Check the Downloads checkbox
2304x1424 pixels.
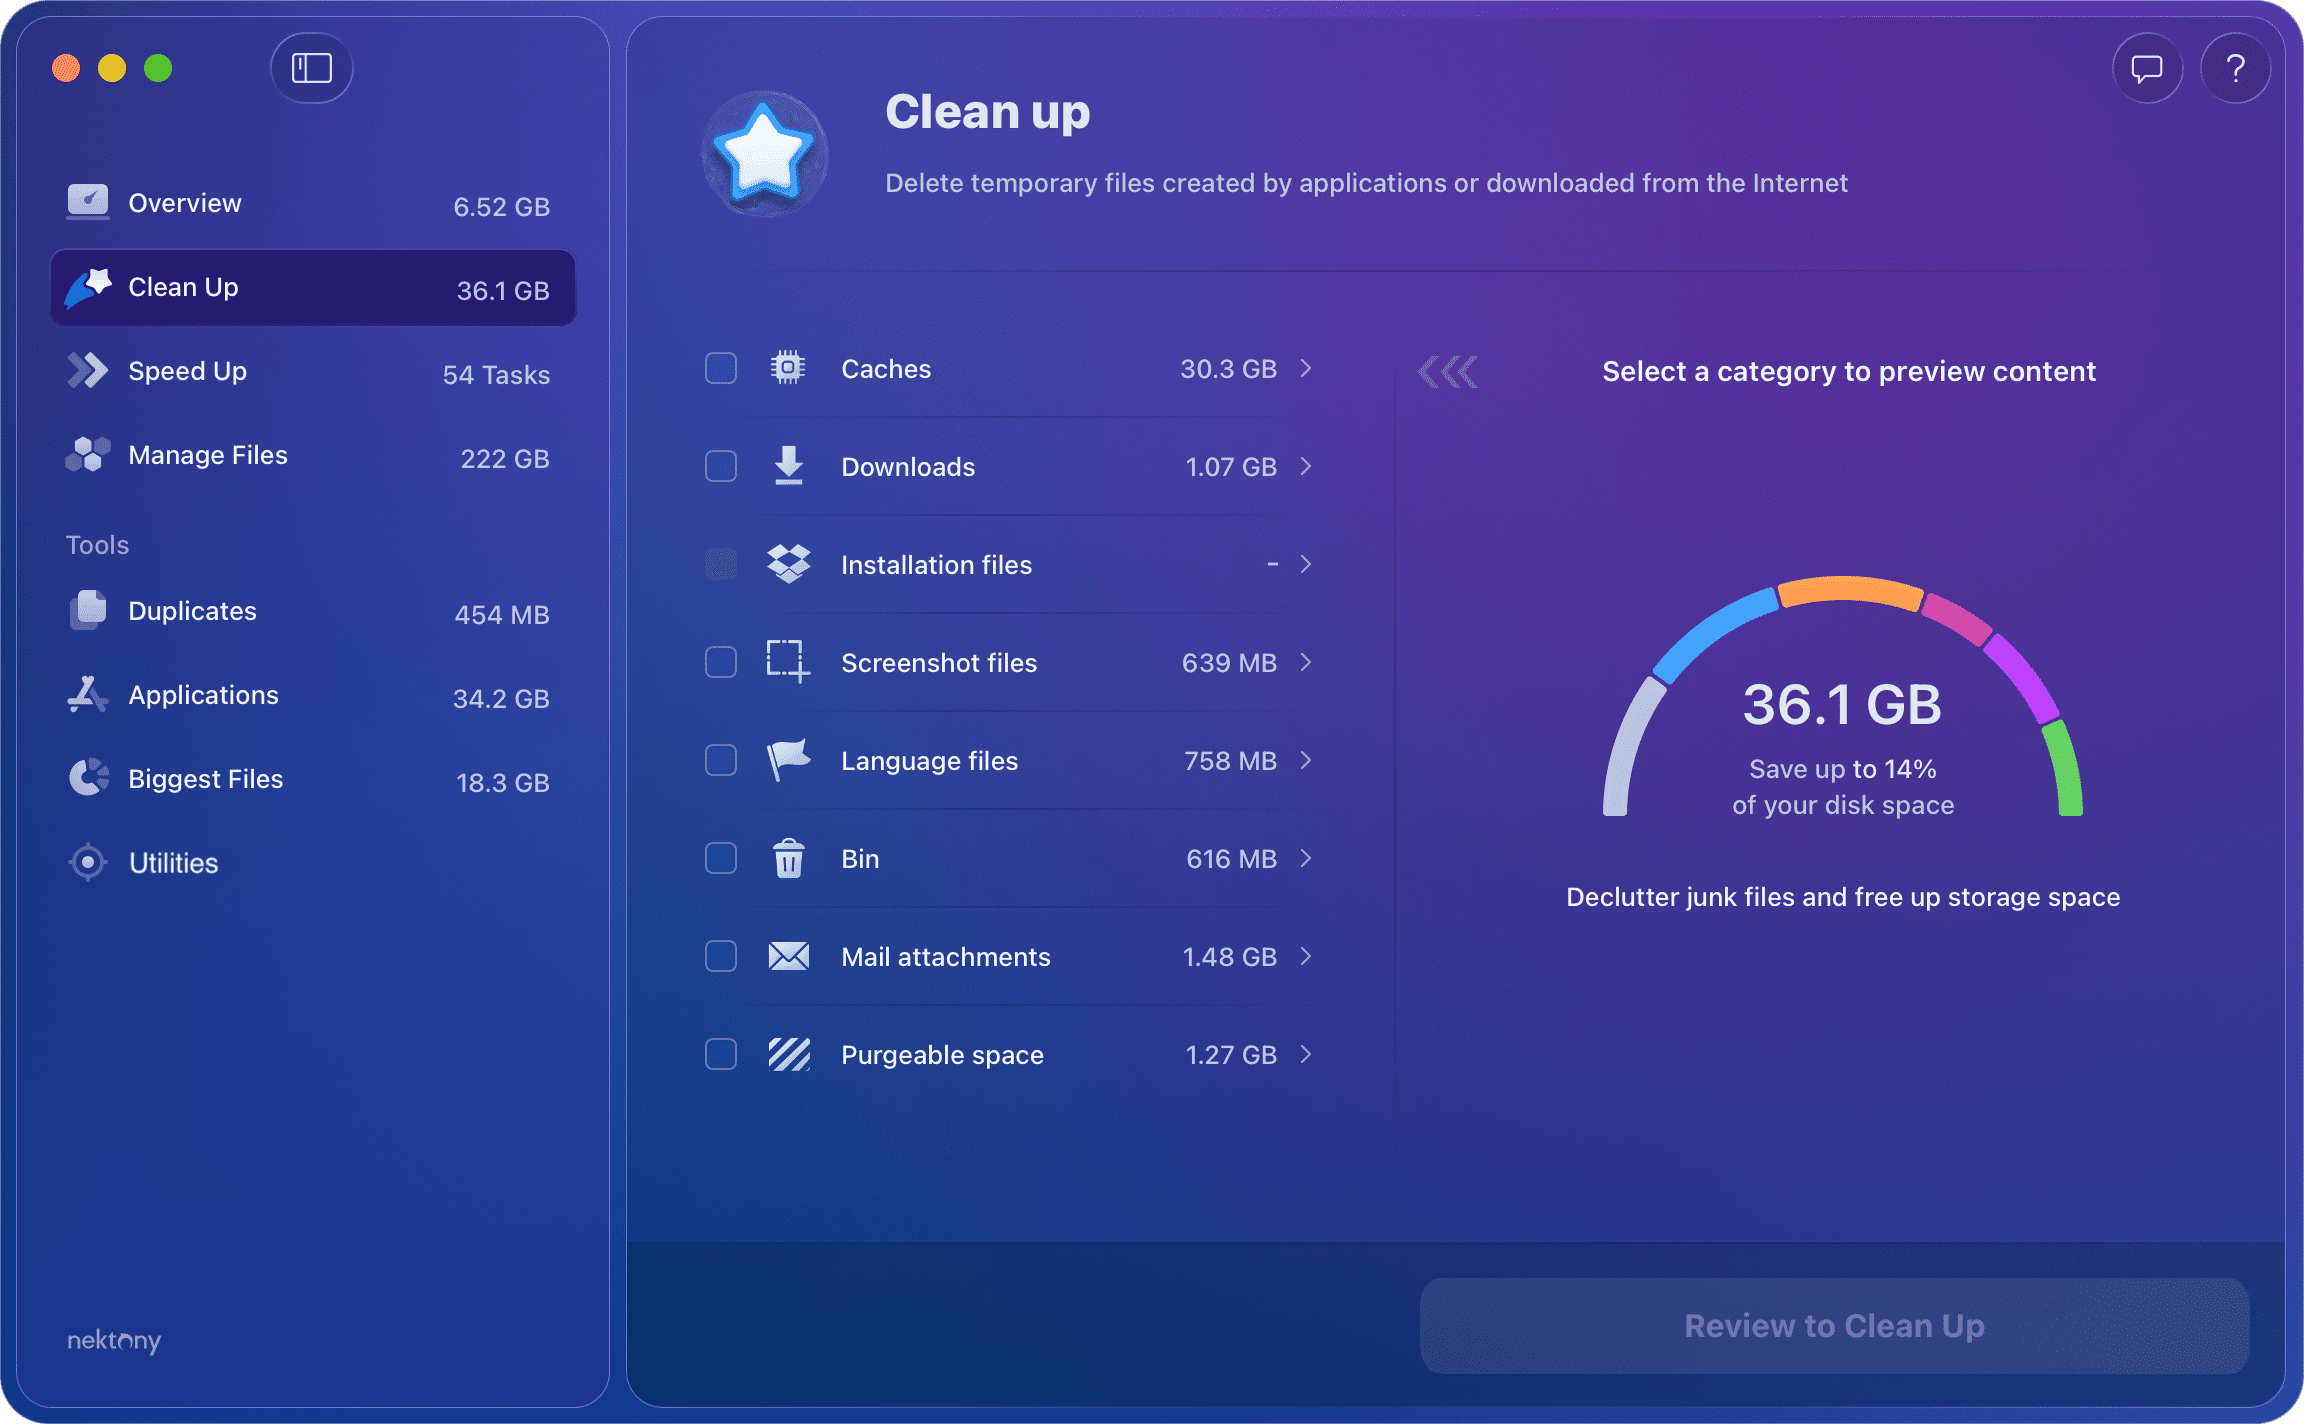pos(720,466)
